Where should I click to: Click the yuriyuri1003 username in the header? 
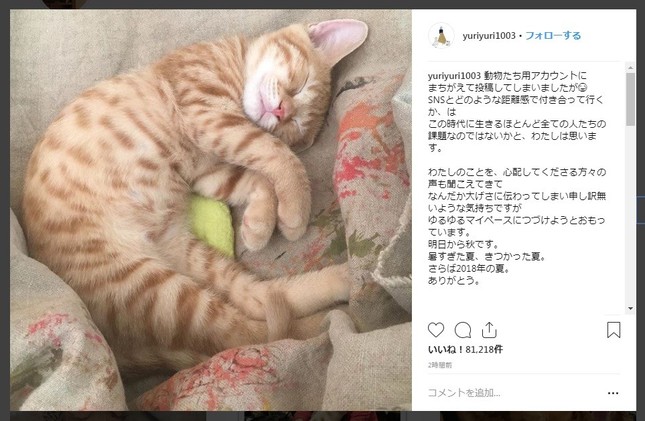tap(489, 36)
